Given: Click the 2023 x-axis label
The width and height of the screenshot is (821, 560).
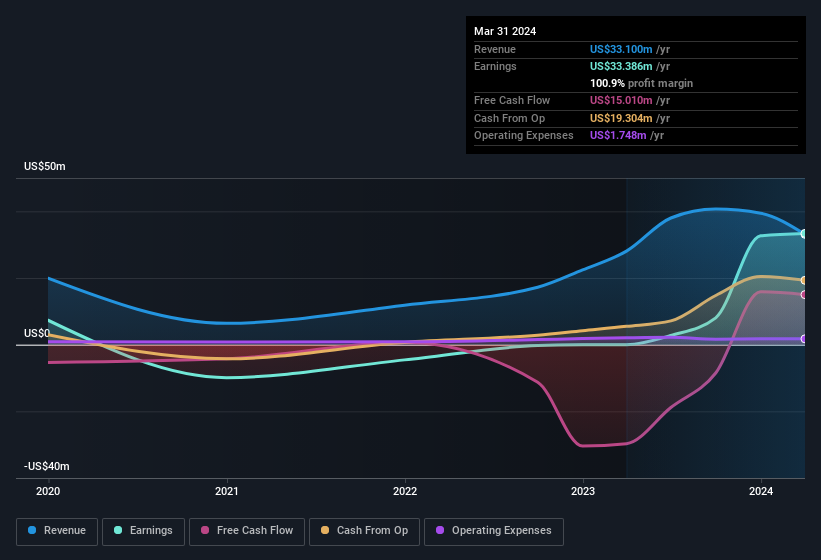Looking at the screenshot, I should [583, 491].
